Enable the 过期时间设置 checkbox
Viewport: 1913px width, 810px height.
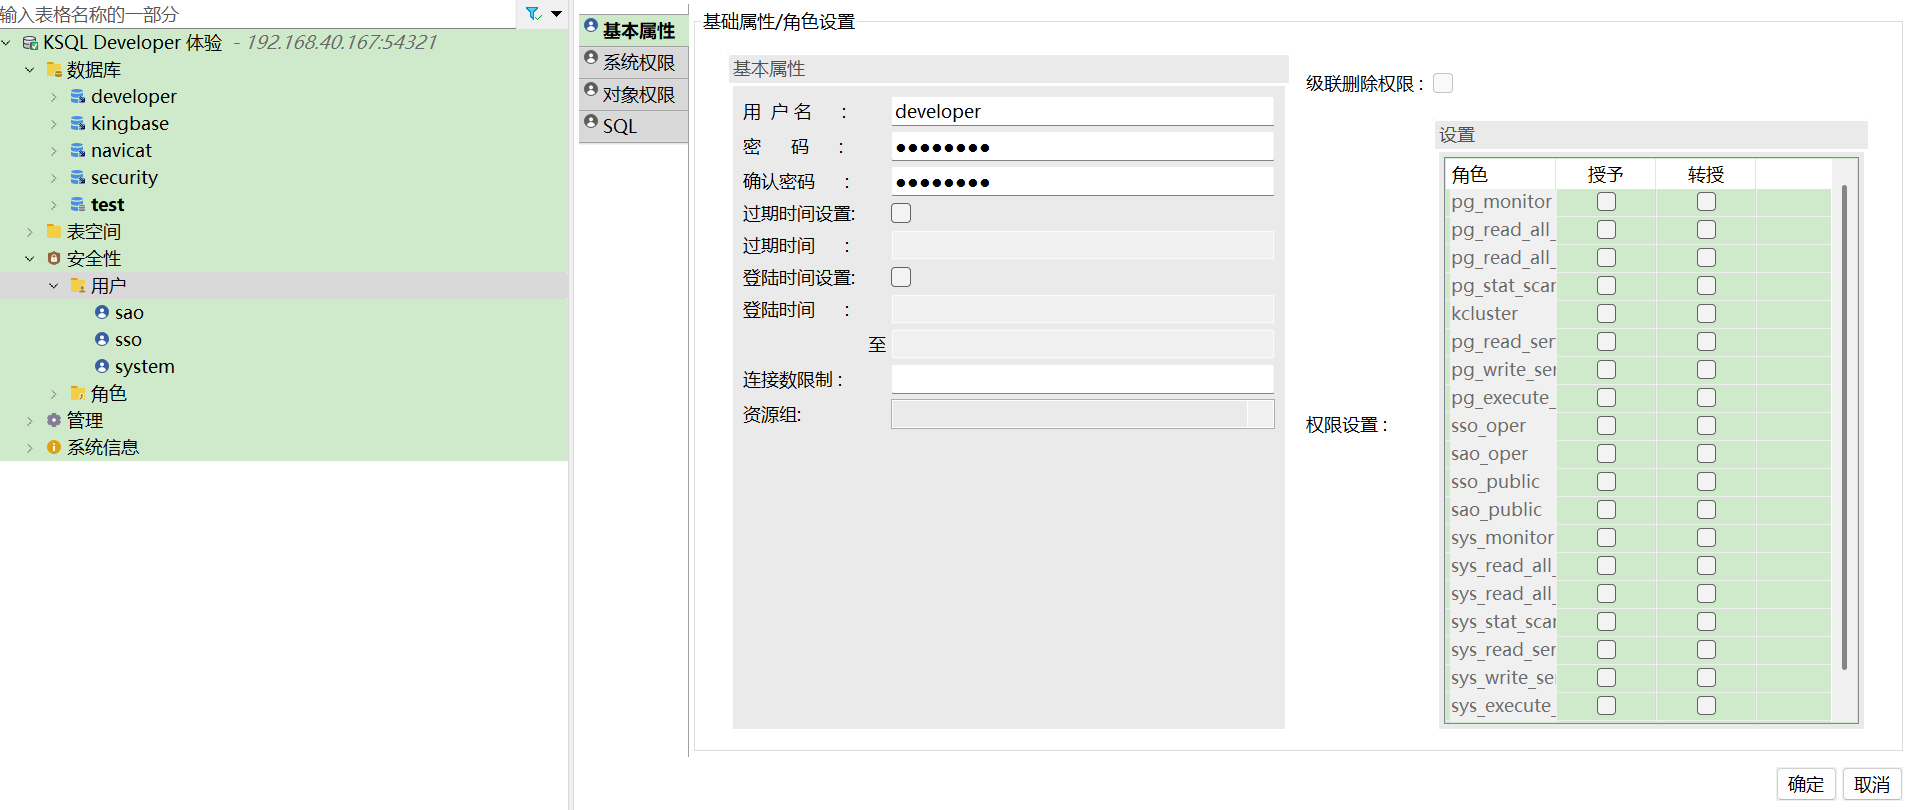click(901, 214)
